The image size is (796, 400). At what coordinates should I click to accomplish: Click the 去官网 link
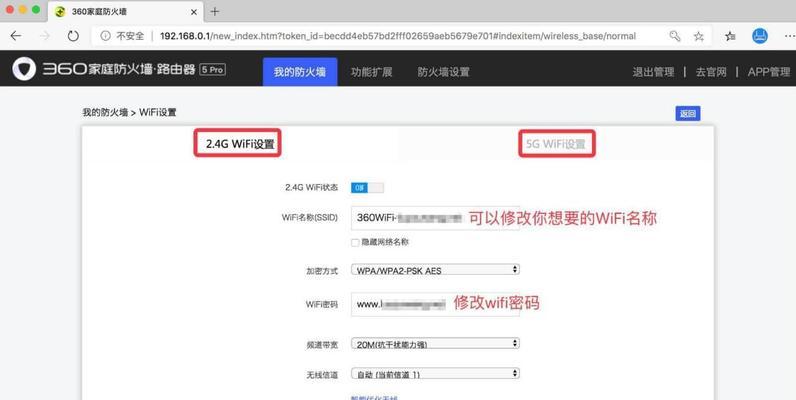click(x=711, y=72)
